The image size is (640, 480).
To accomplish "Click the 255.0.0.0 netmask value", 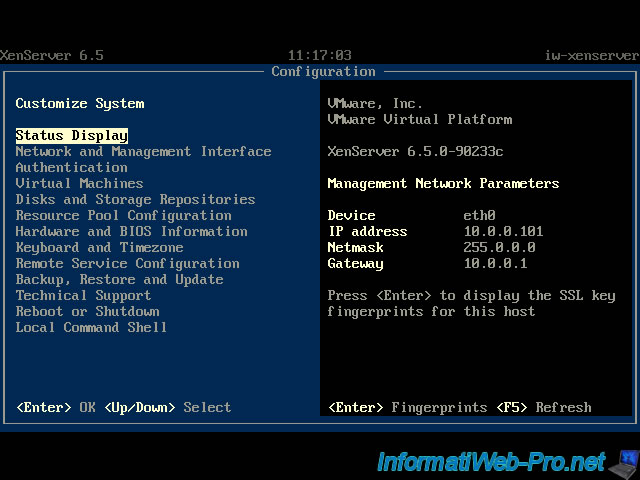I will point(499,247).
